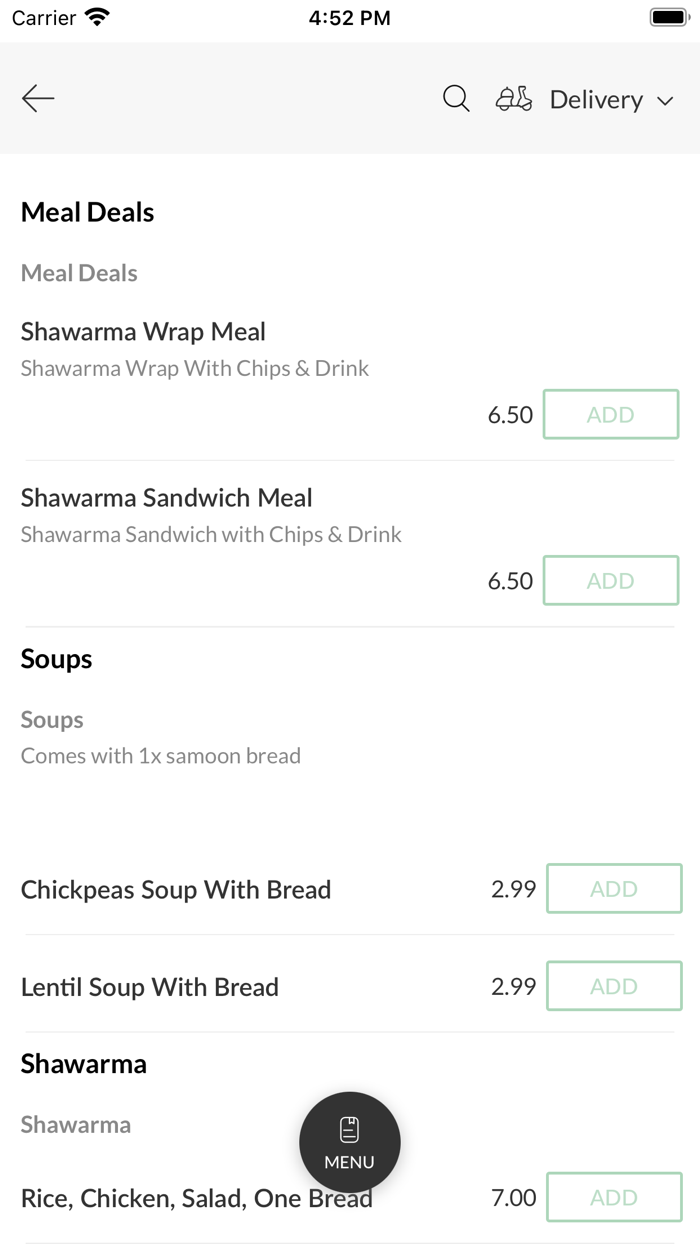Tap the battery indicator
The width and height of the screenshot is (700, 1244).
pos(669,16)
